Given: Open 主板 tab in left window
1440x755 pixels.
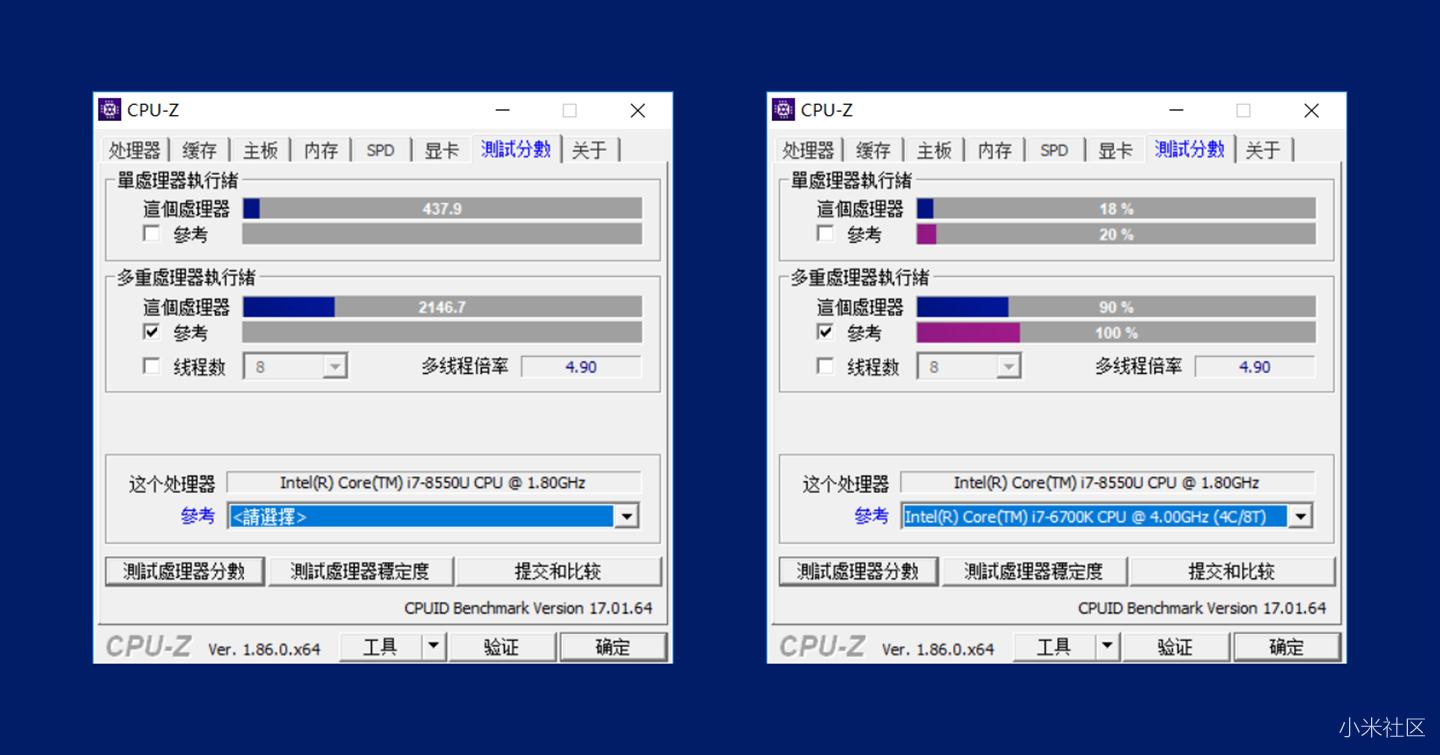Looking at the screenshot, I should [260, 150].
